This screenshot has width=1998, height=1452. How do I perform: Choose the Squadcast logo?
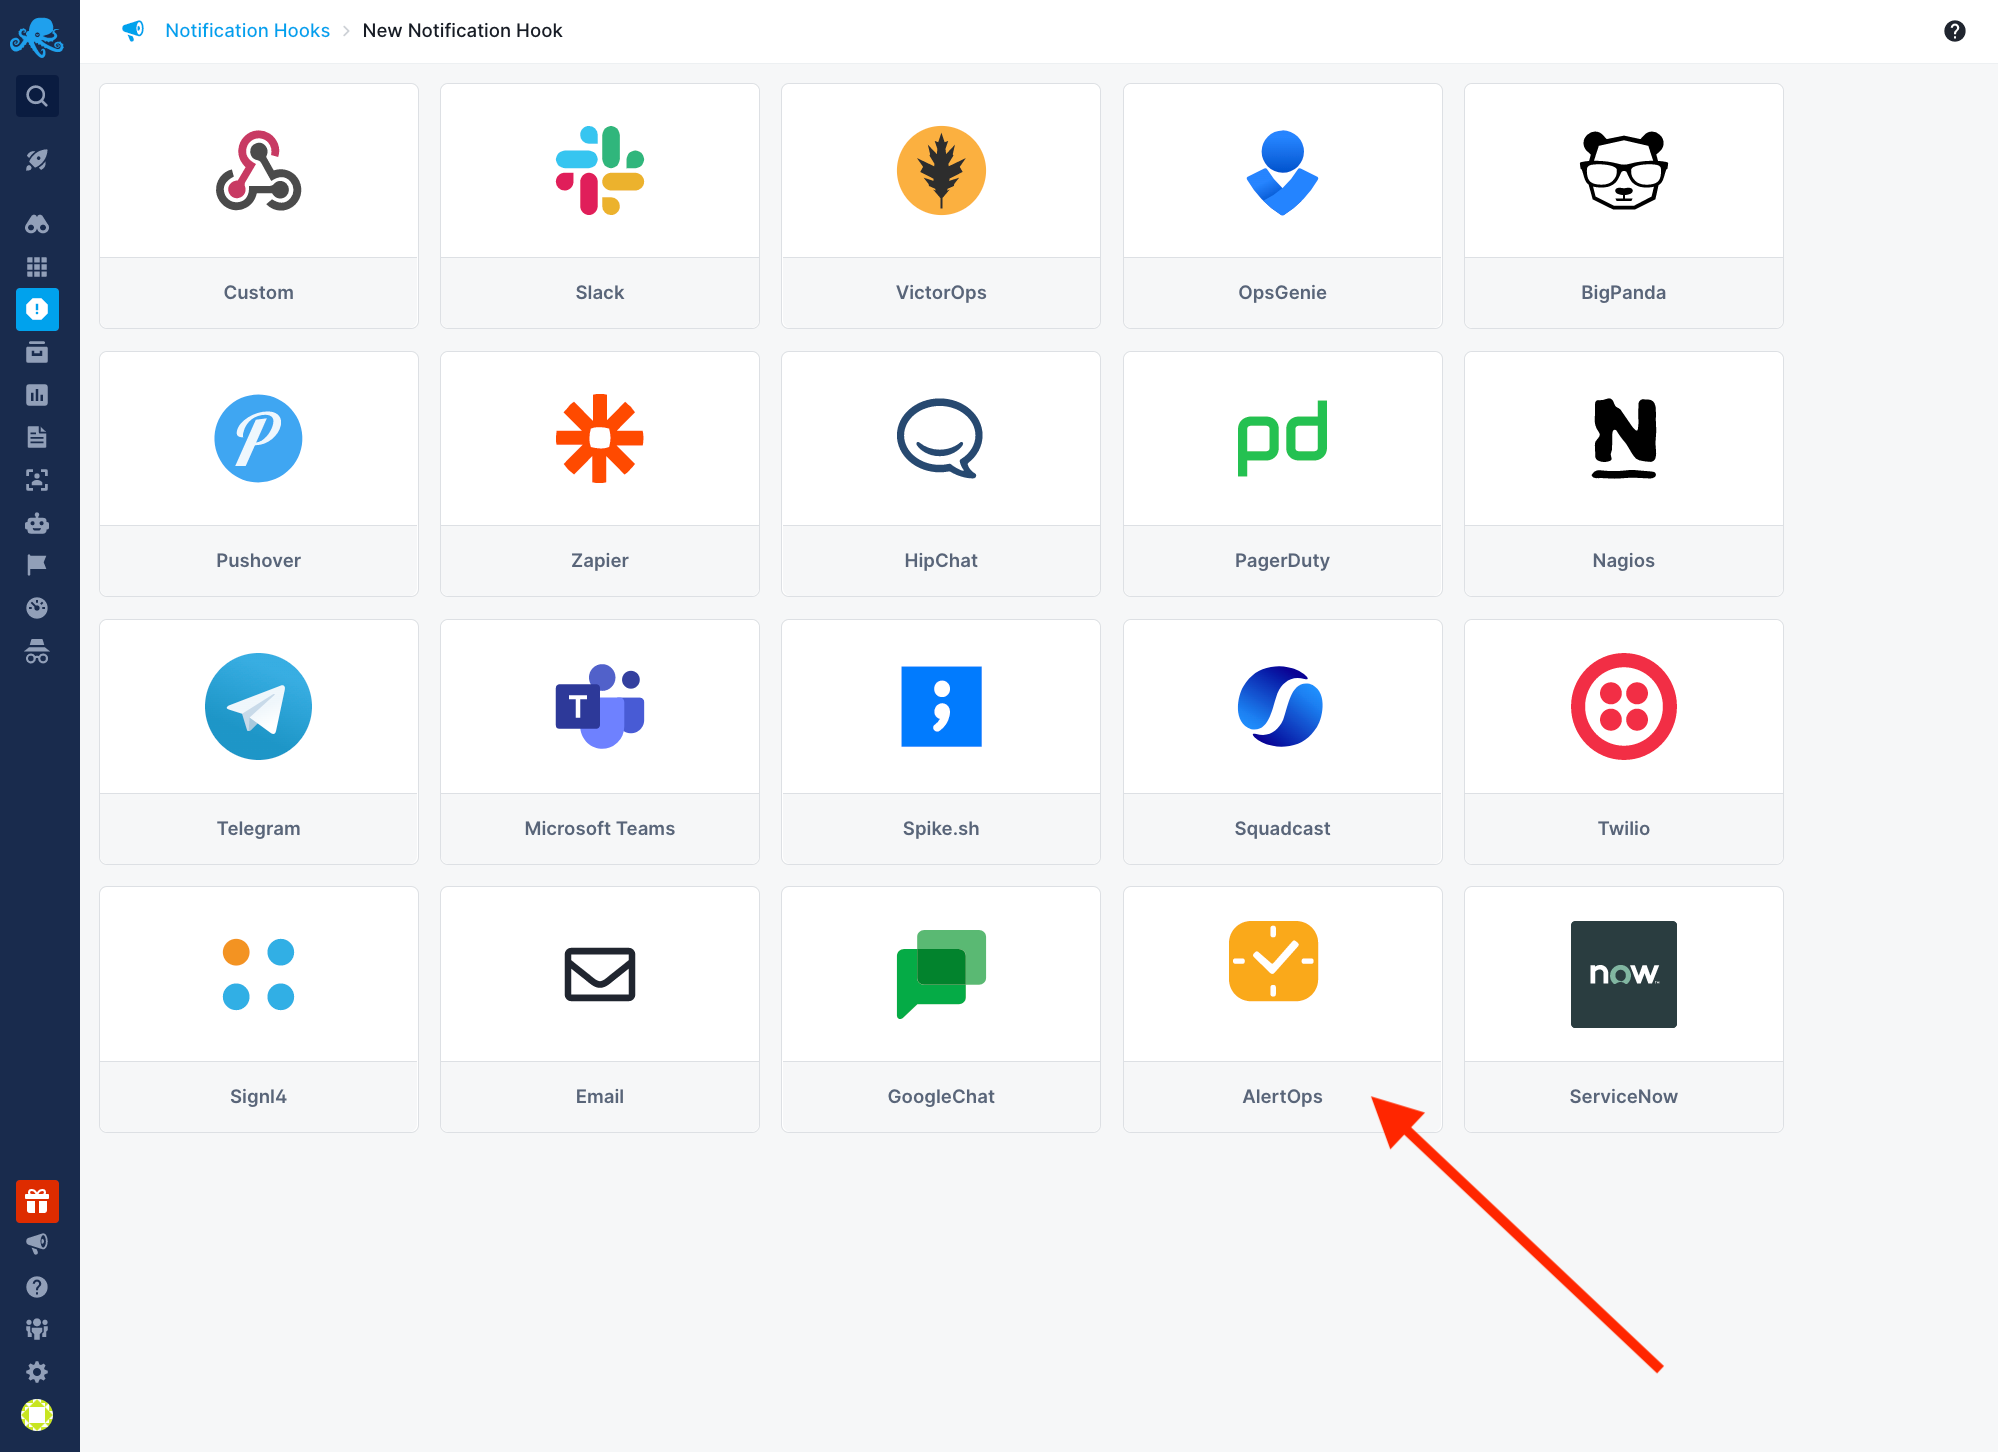tap(1280, 706)
